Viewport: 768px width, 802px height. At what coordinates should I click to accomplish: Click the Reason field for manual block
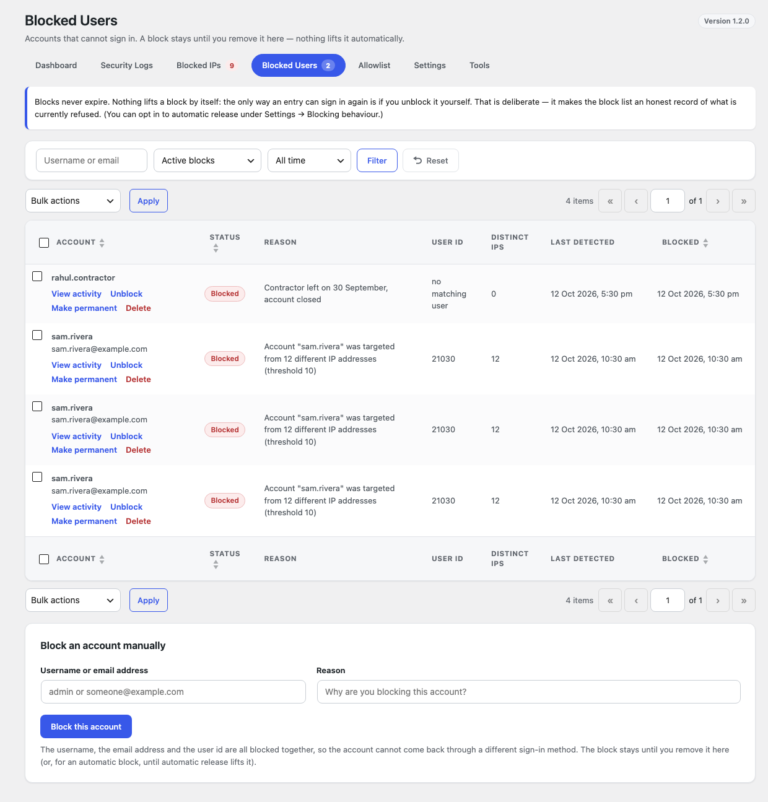pos(529,692)
